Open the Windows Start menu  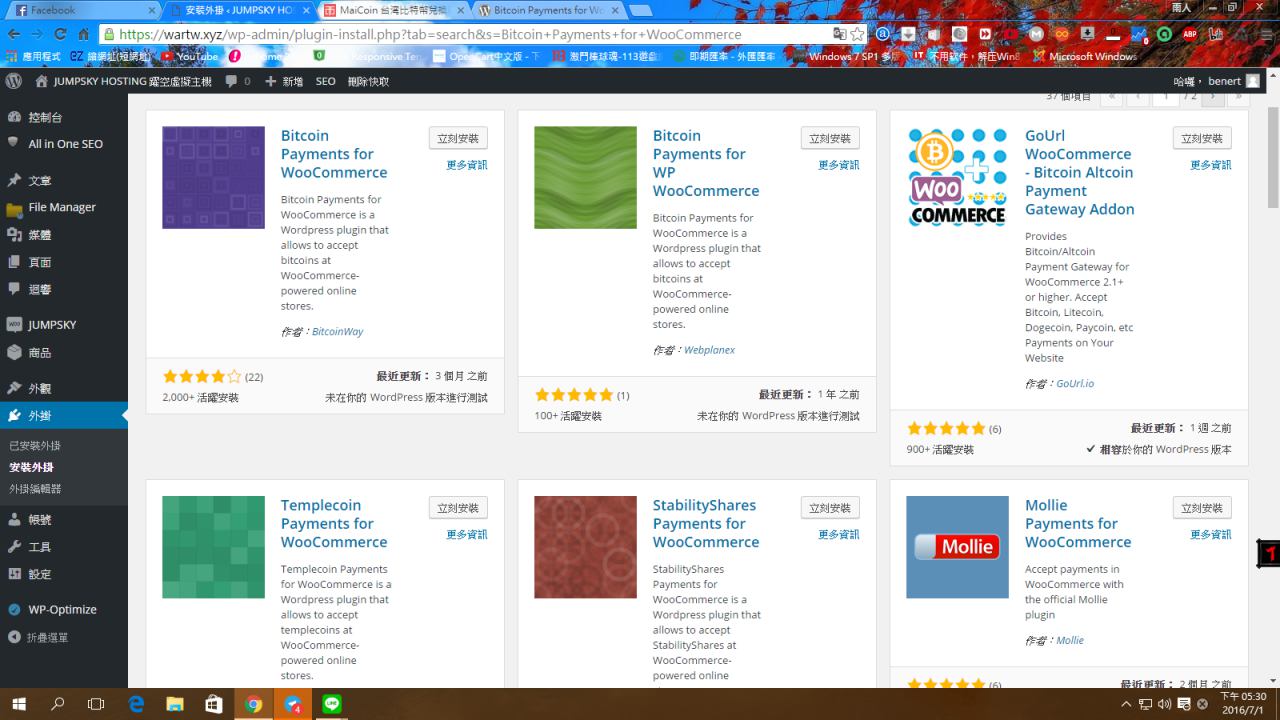18,704
